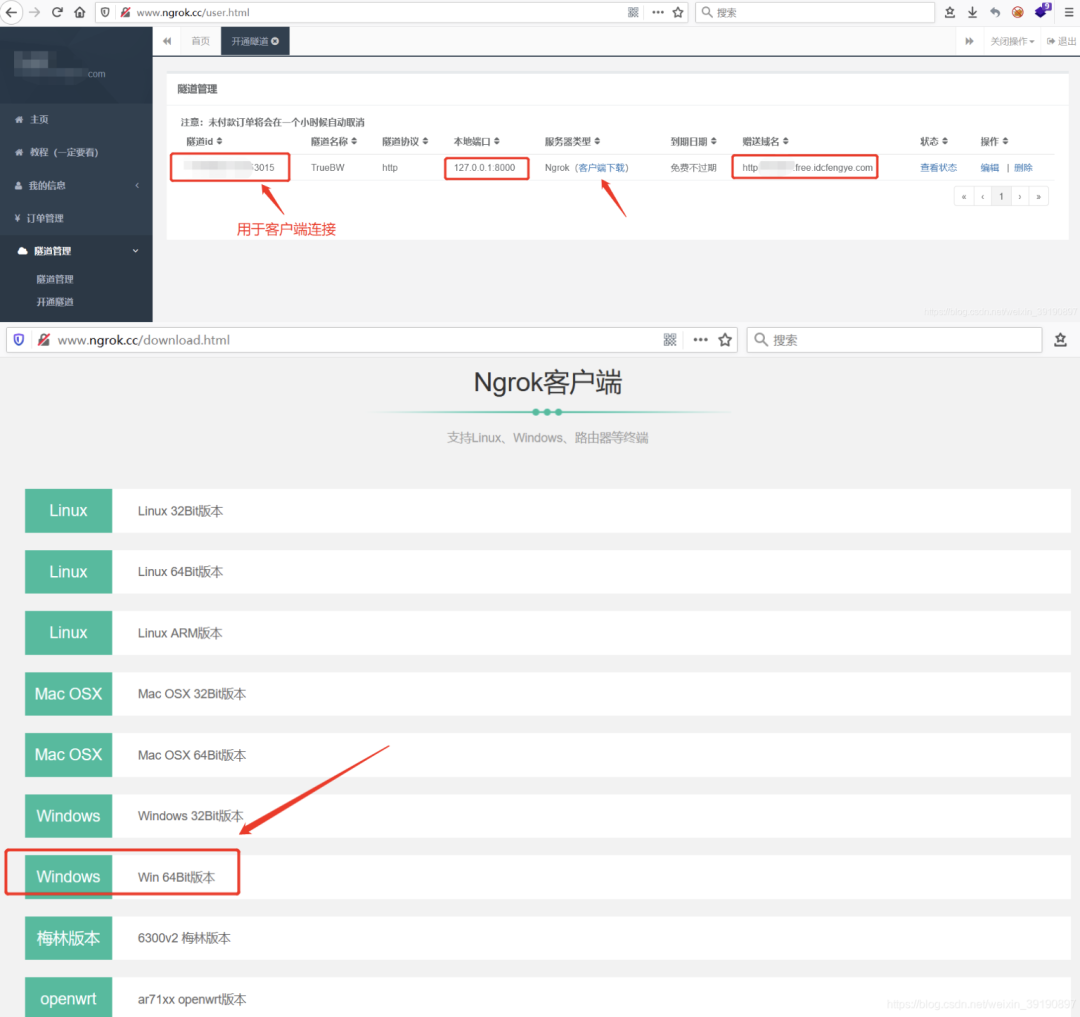Download Linux 64Bit版本 client

coord(548,572)
